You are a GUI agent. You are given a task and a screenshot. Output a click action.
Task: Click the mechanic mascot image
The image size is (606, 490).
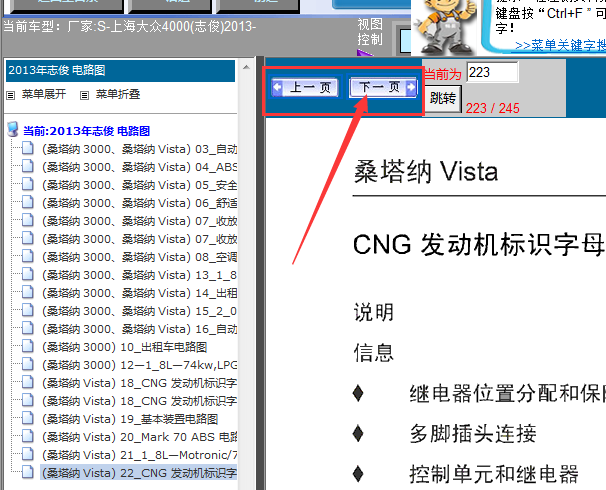(446, 27)
